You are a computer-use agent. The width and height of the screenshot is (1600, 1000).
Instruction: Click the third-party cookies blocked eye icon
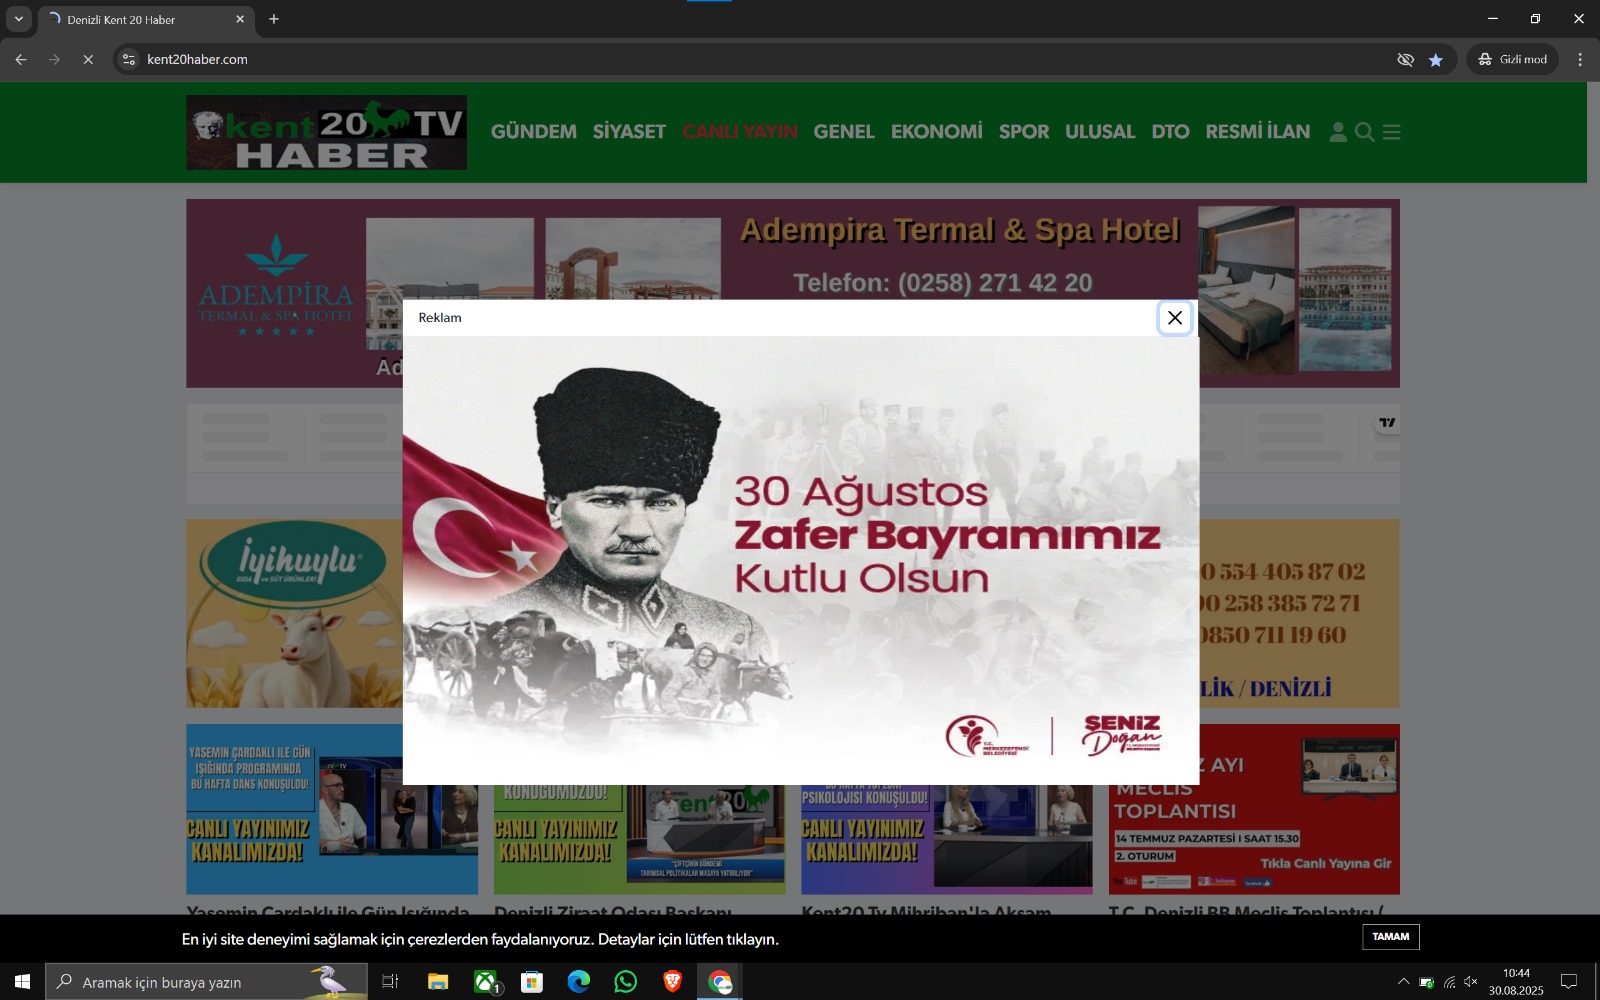pos(1405,60)
